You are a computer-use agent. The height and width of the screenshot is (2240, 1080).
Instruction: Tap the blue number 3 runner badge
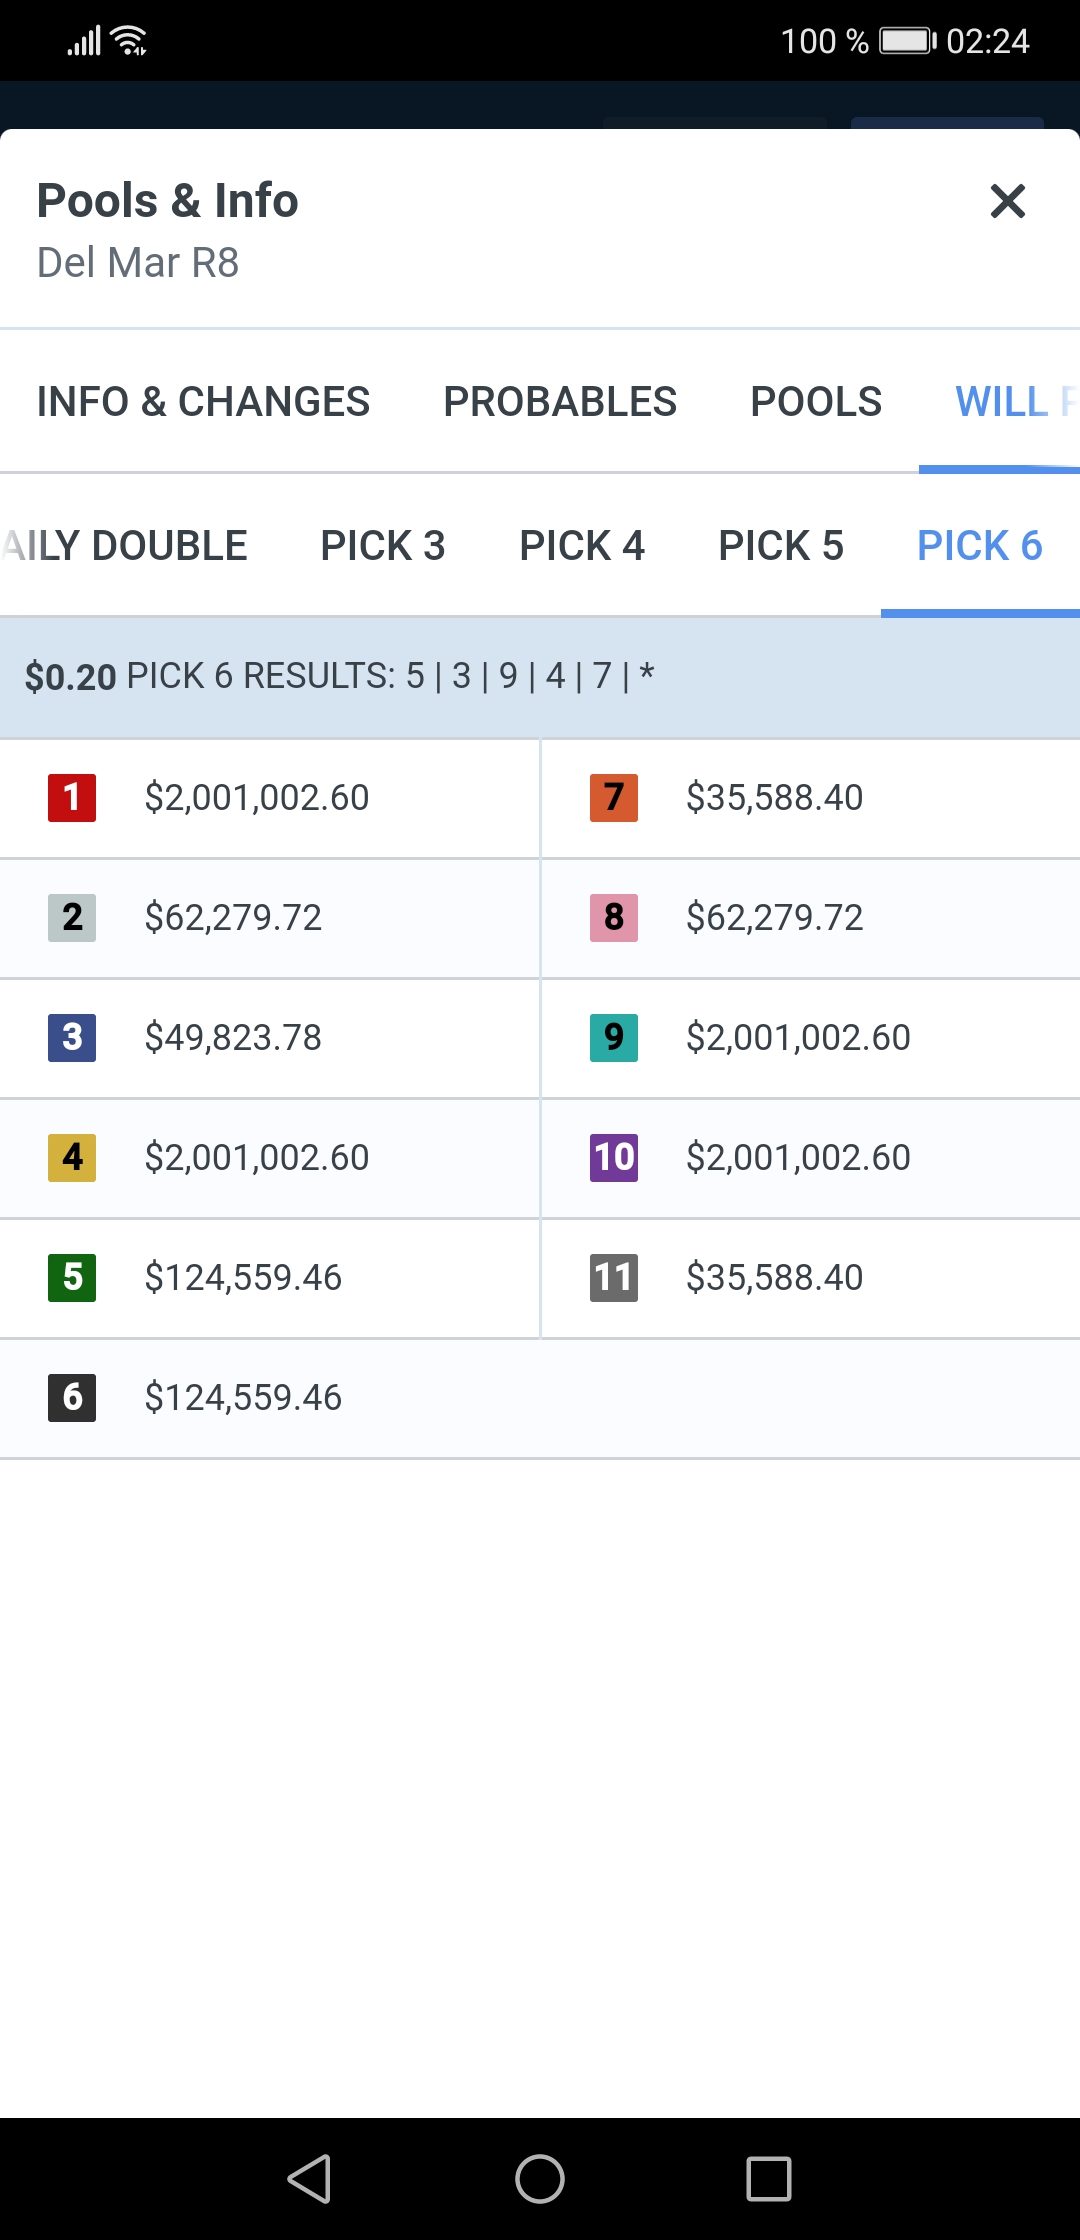coord(72,1038)
